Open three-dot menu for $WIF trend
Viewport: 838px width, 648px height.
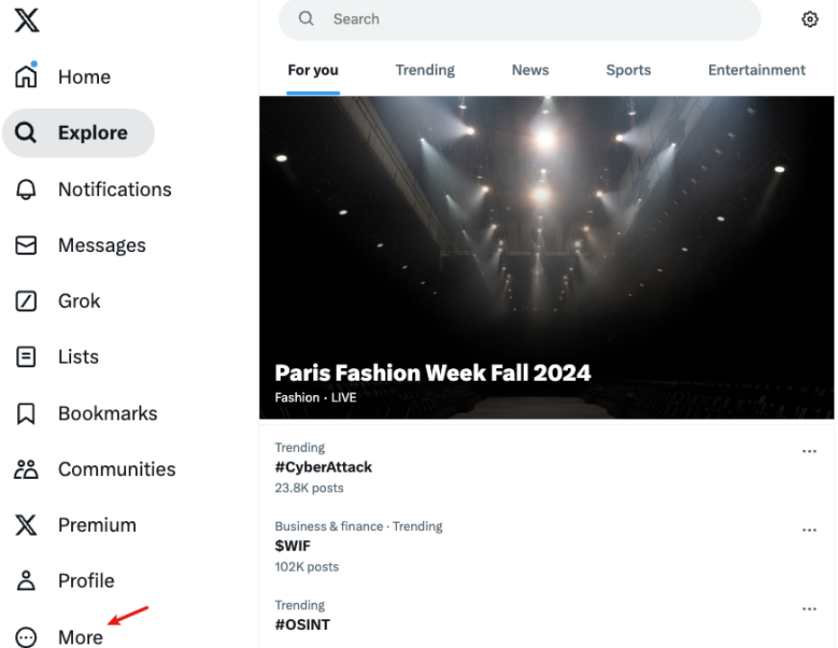point(809,530)
